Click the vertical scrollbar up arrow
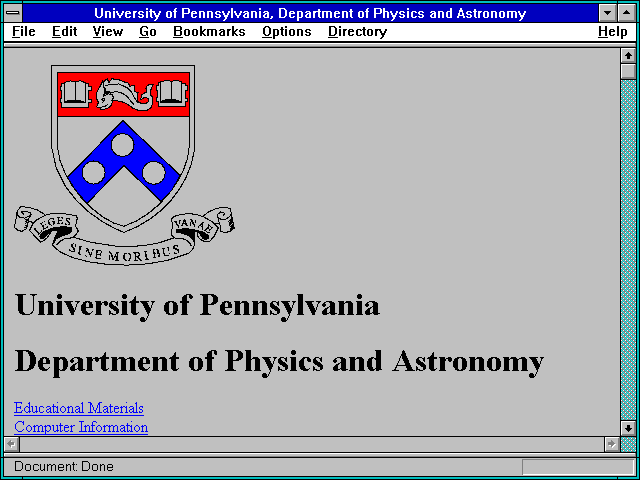 coord(628,56)
